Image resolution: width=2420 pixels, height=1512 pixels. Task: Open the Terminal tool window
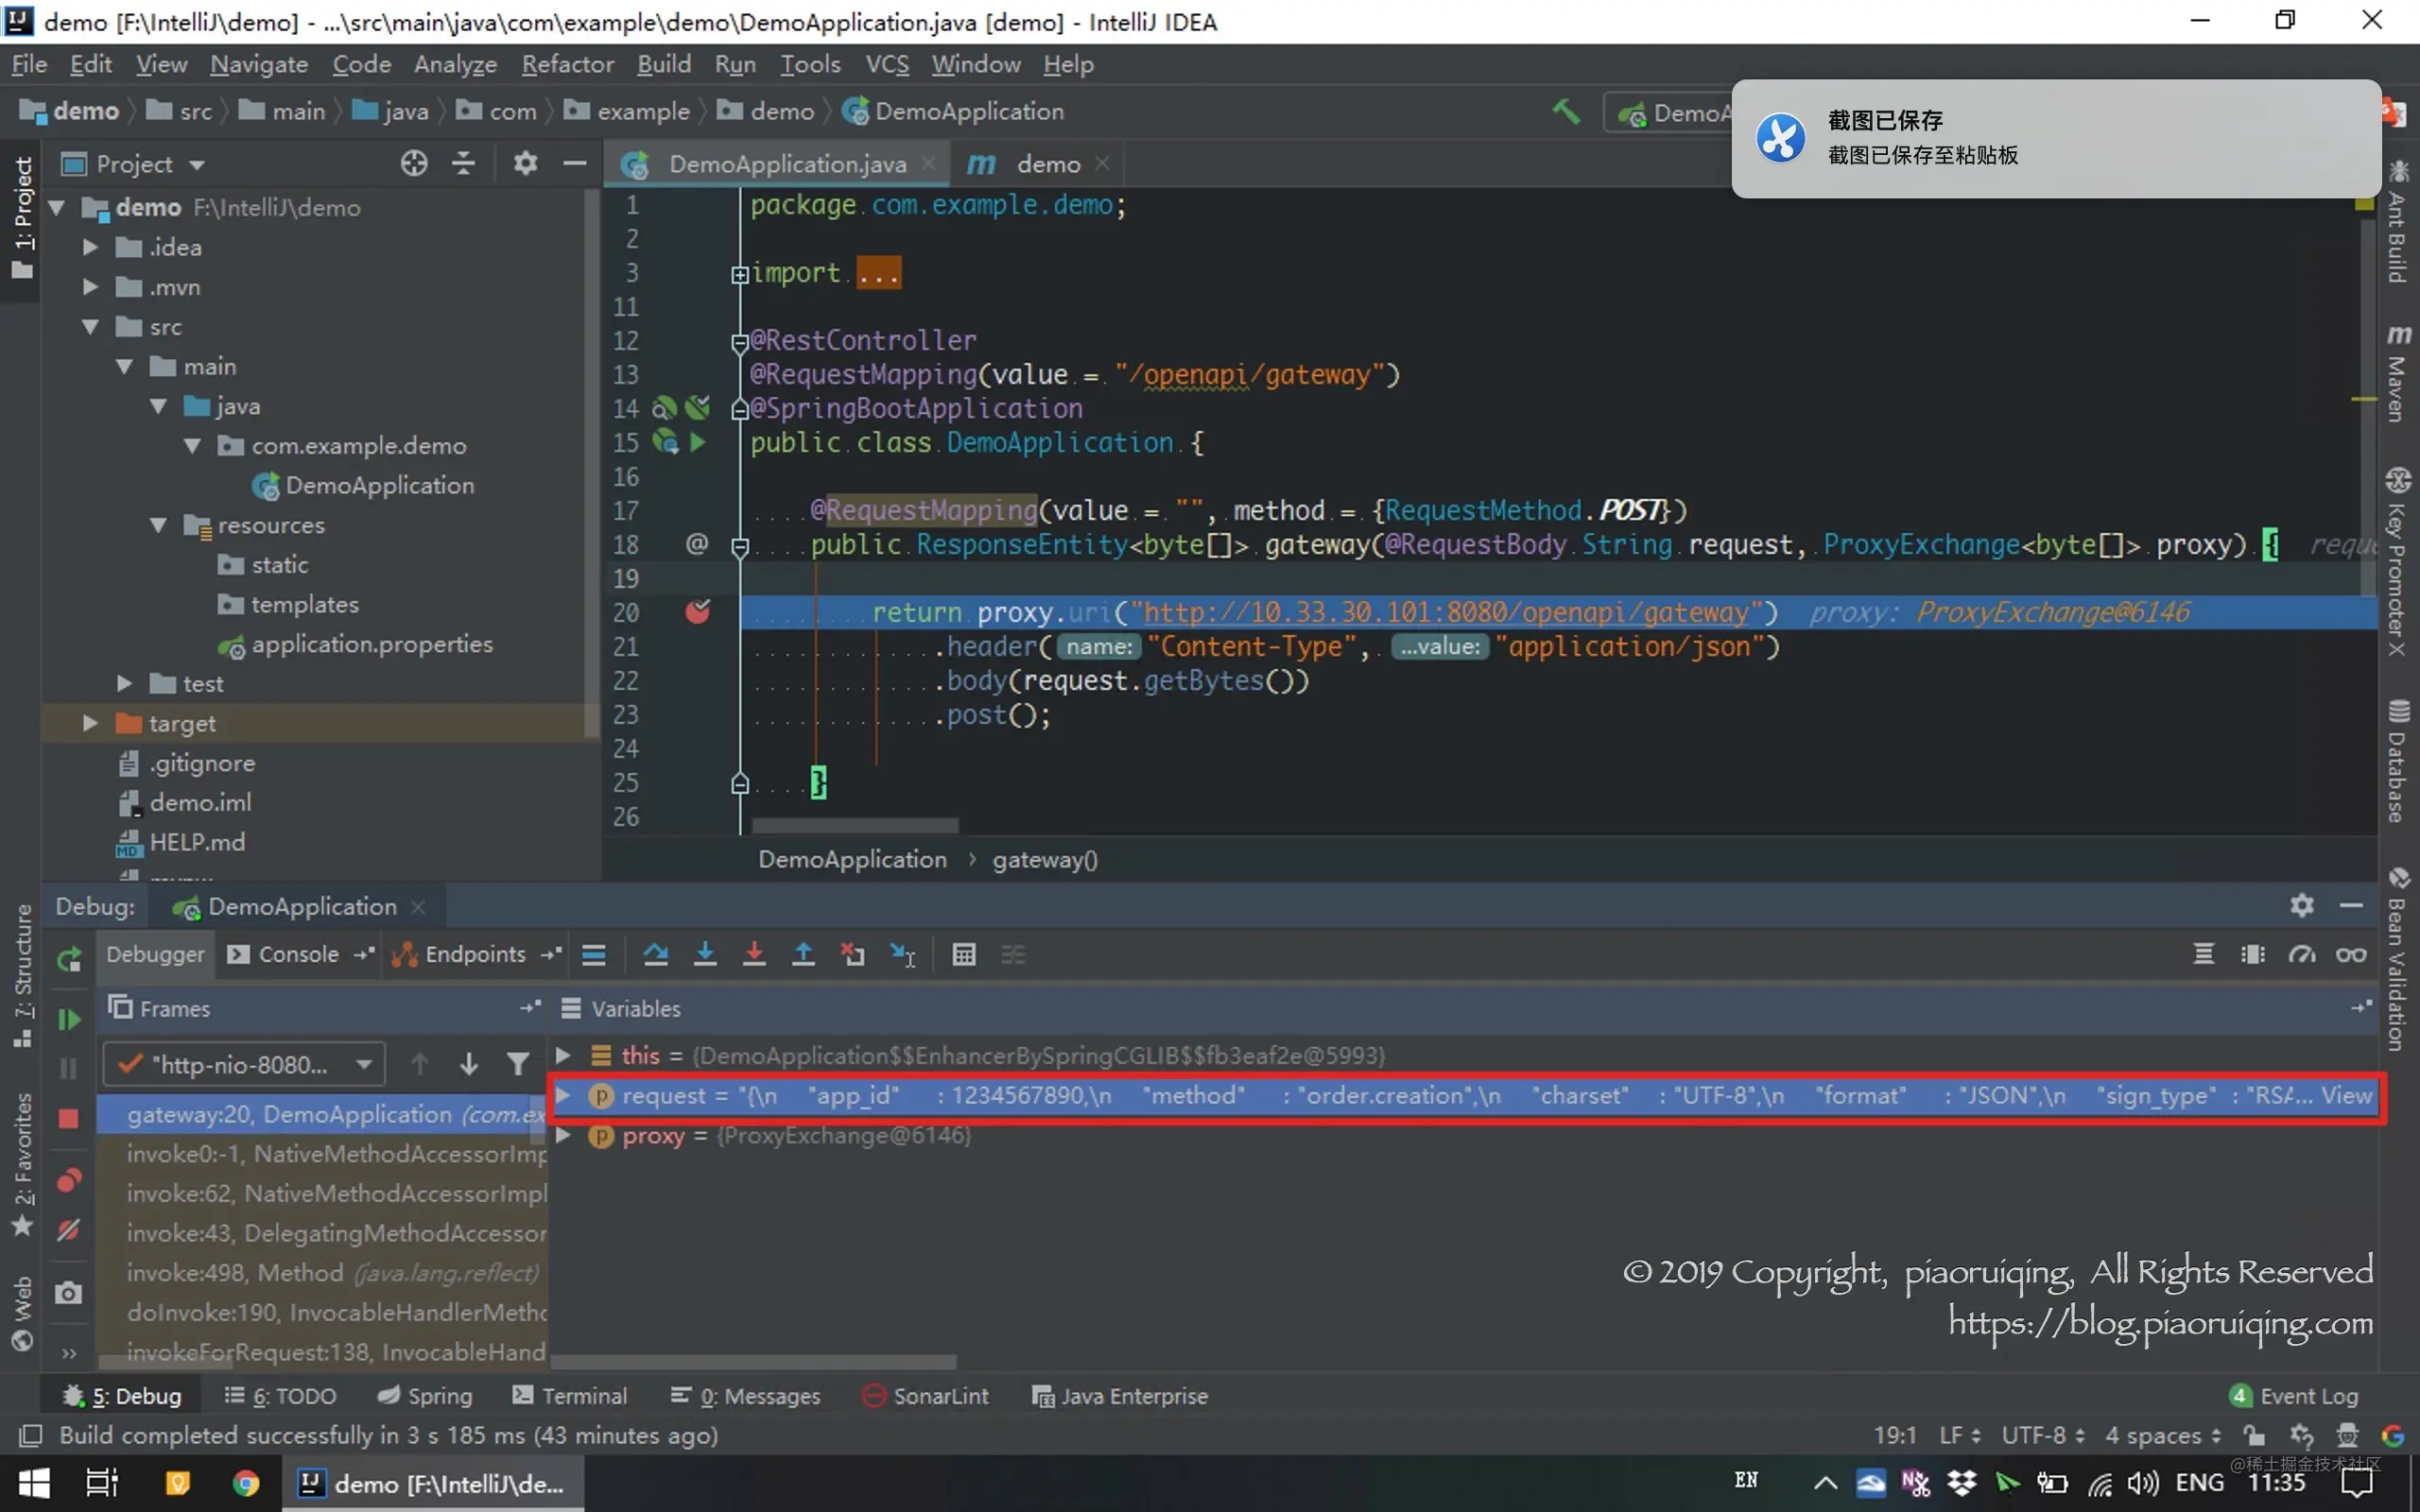[x=570, y=1396]
